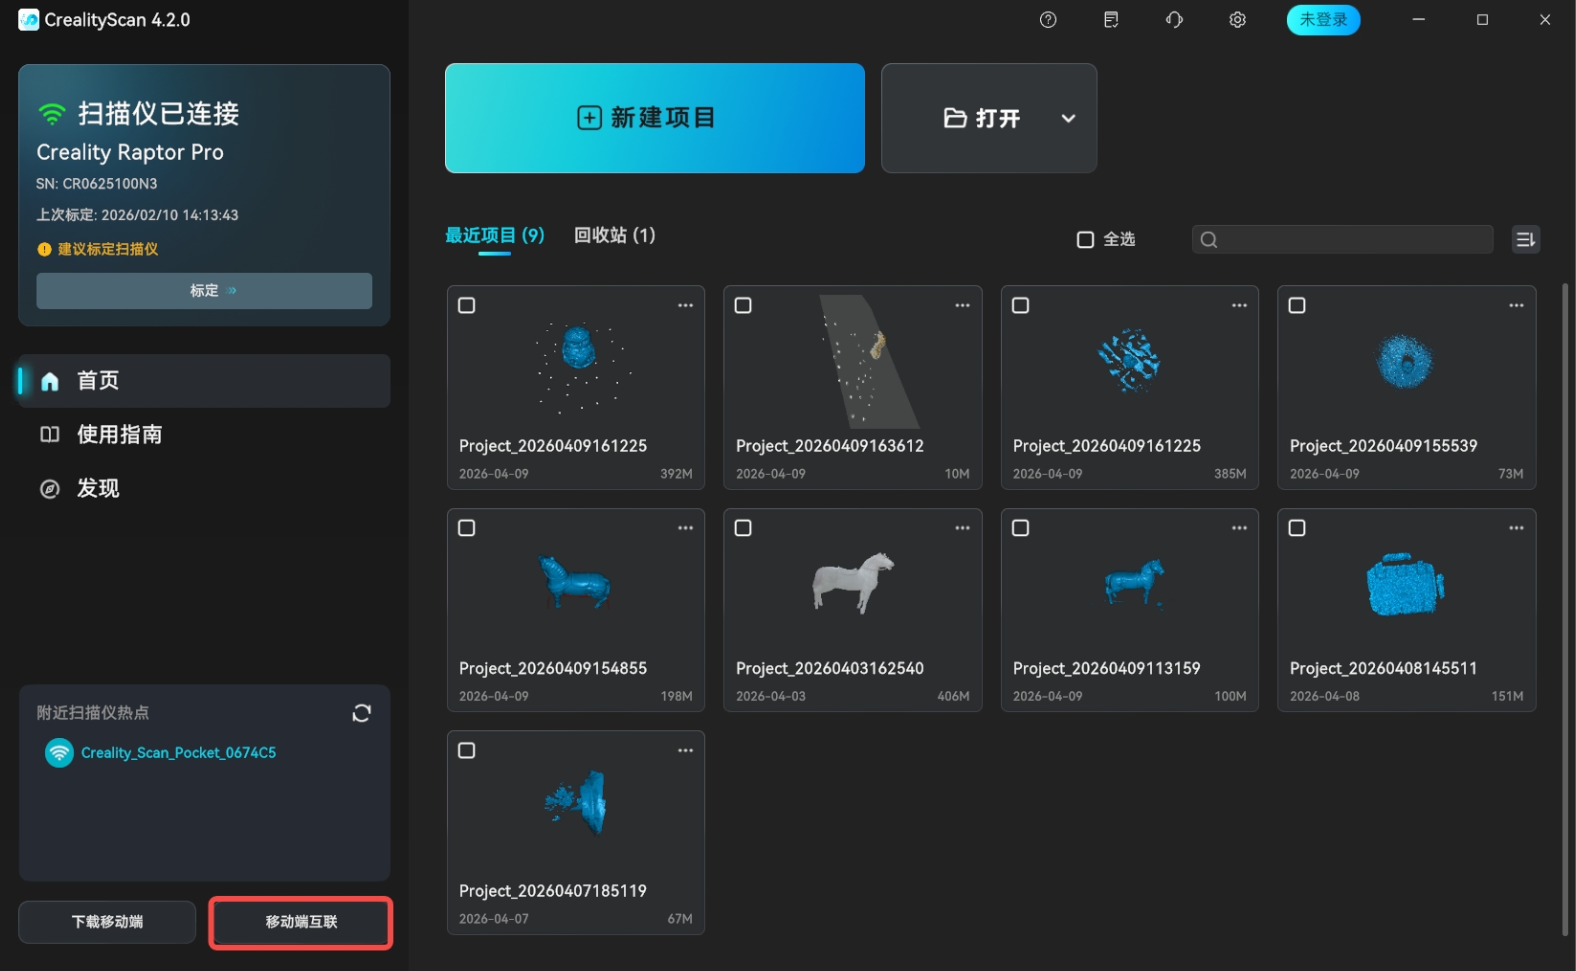Go to 使用指南 in the sidebar
The width and height of the screenshot is (1576, 971).
[x=119, y=434]
